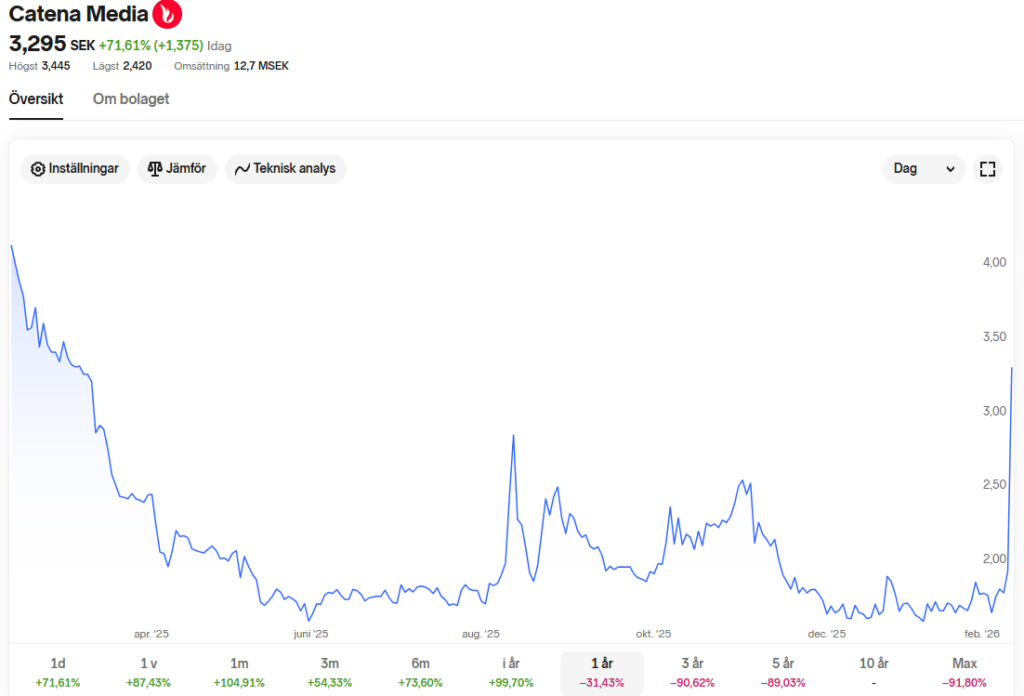
Task: Show the 5 år price history
Action: pos(783,672)
